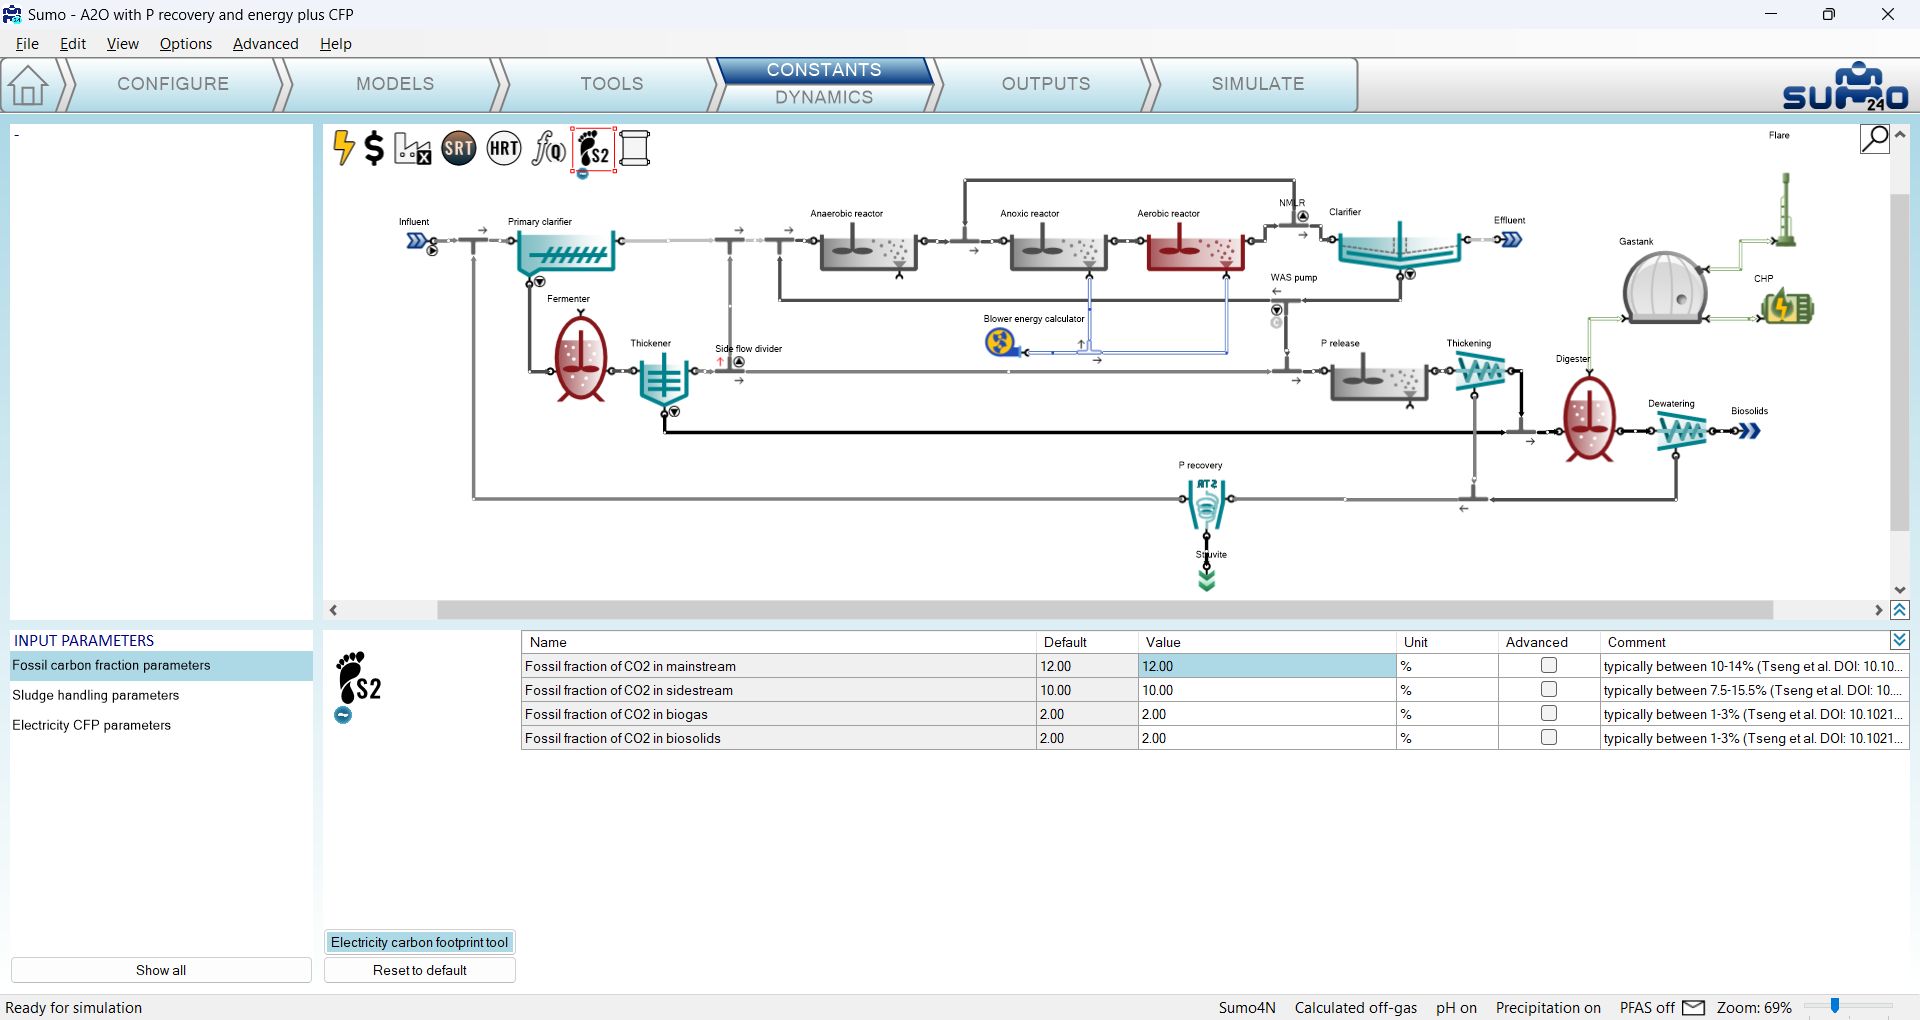The width and height of the screenshot is (1920, 1020).
Task: Select the S2 carbon footprint tool icon
Action: (593, 150)
